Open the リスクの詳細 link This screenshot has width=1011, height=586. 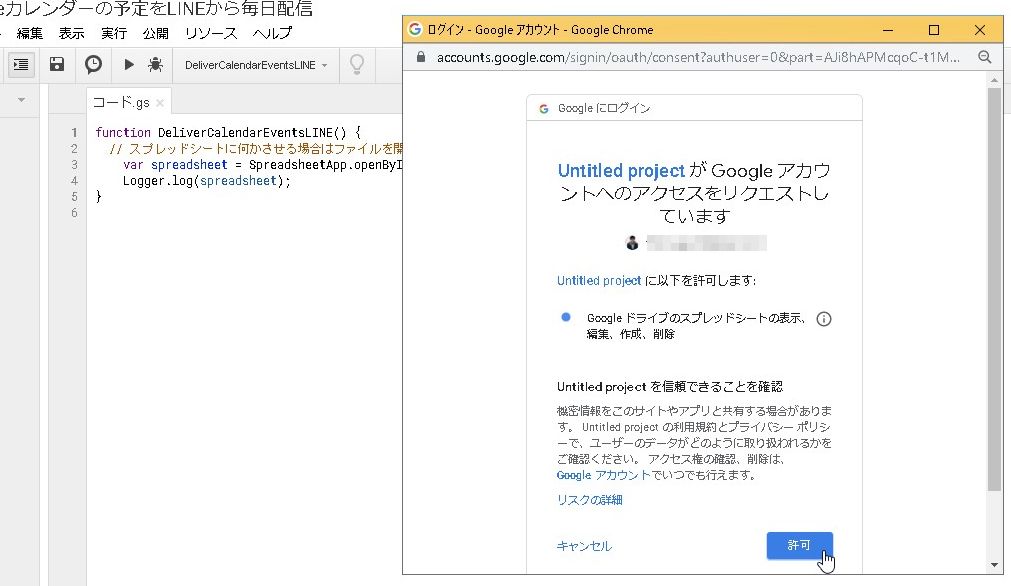point(590,500)
